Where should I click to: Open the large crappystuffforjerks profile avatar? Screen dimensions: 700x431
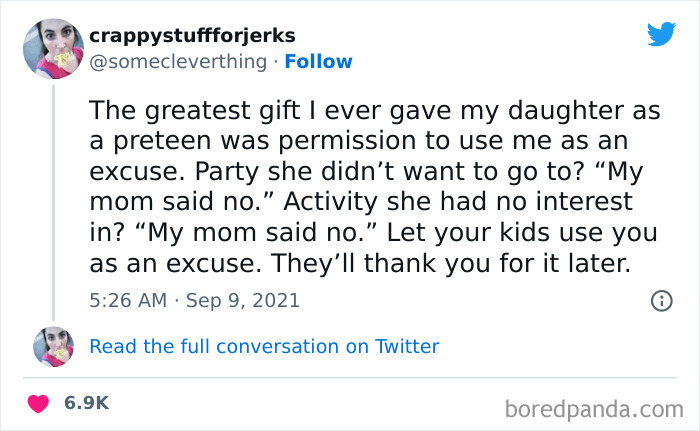[53, 48]
